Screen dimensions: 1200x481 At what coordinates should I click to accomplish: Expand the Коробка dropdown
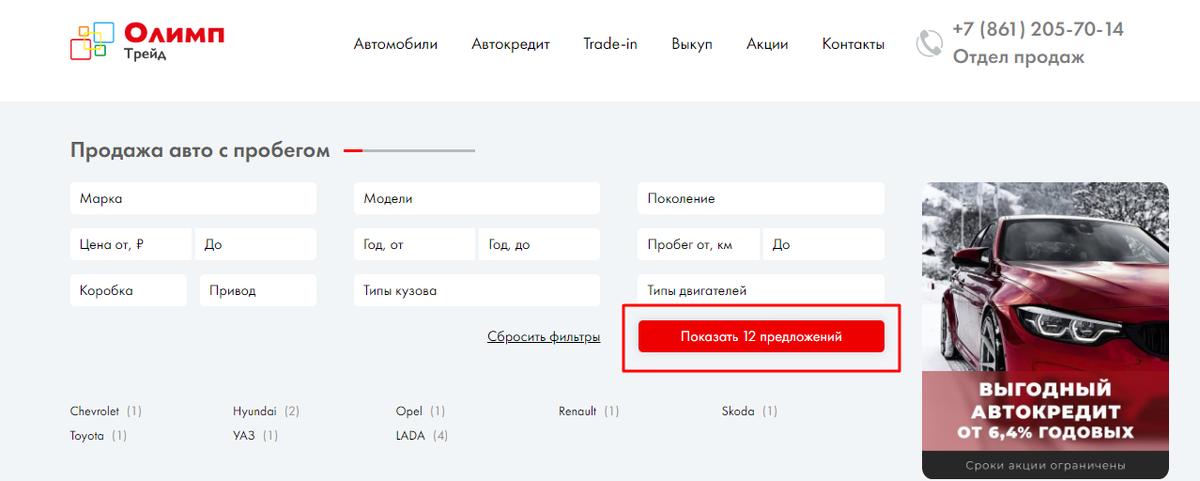pyautogui.click(x=129, y=290)
